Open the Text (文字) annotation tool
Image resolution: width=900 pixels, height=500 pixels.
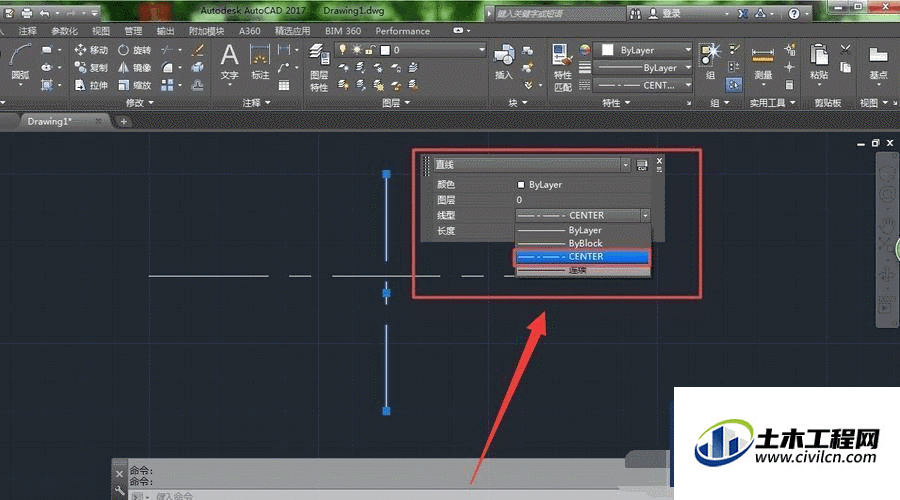coord(230,62)
